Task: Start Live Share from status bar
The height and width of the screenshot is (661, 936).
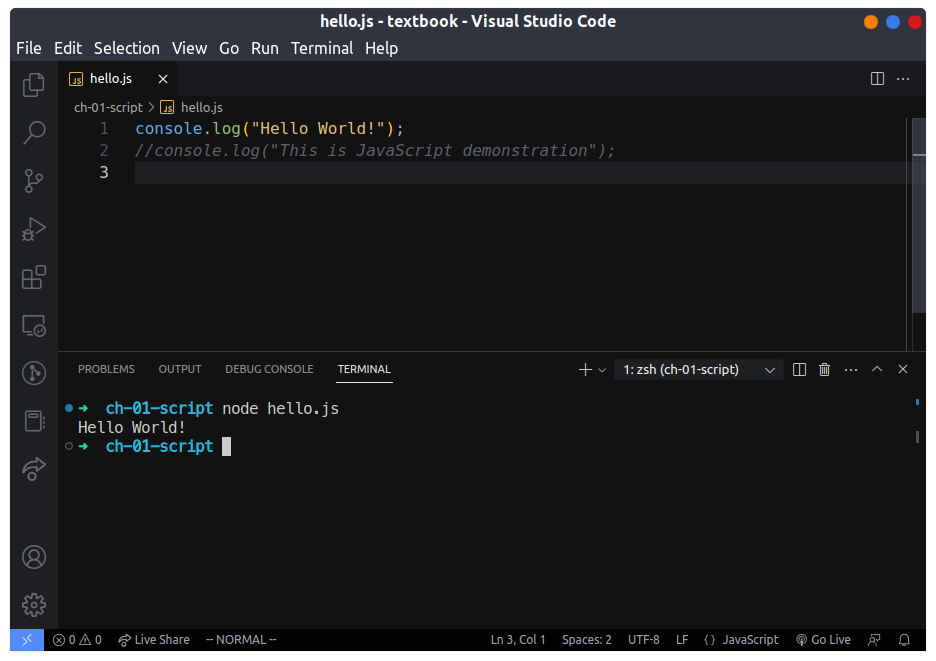Action: coord(154,640)
